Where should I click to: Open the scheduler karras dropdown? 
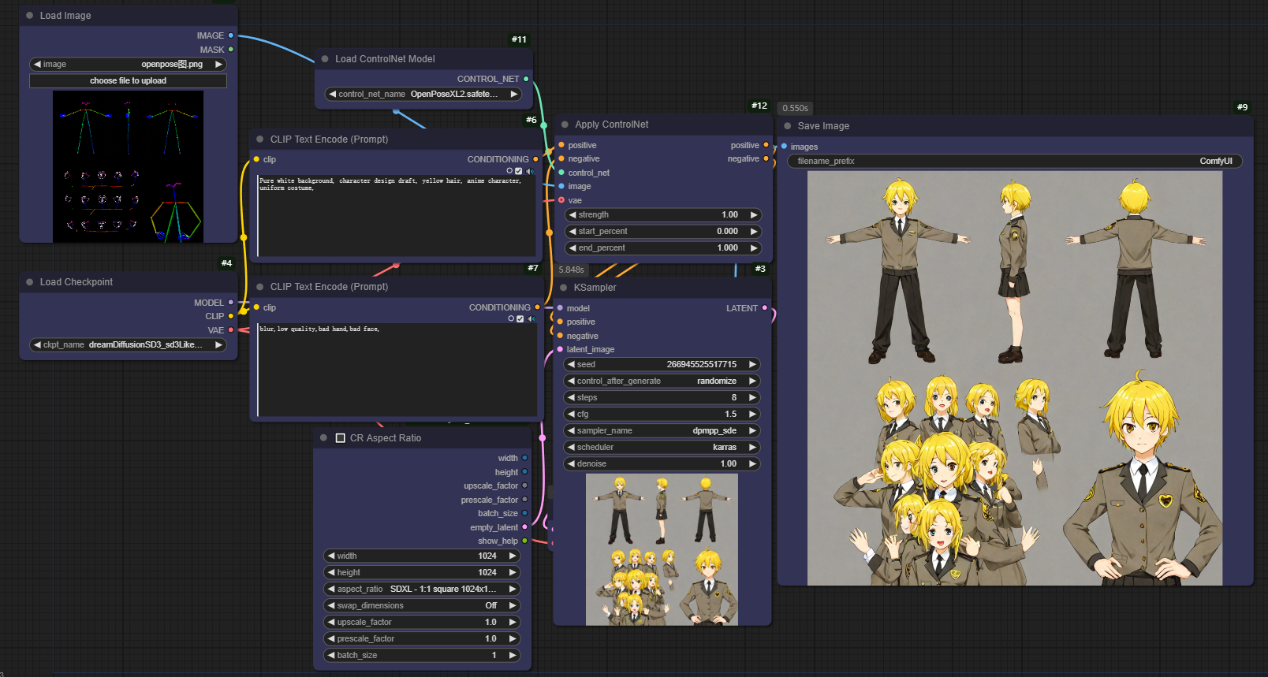pyautogui.click(x=662, y=447)
